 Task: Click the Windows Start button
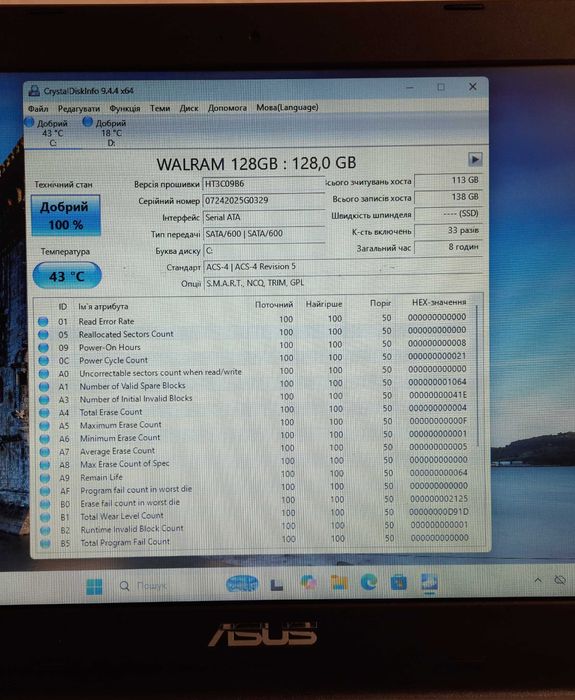point(94,587)
